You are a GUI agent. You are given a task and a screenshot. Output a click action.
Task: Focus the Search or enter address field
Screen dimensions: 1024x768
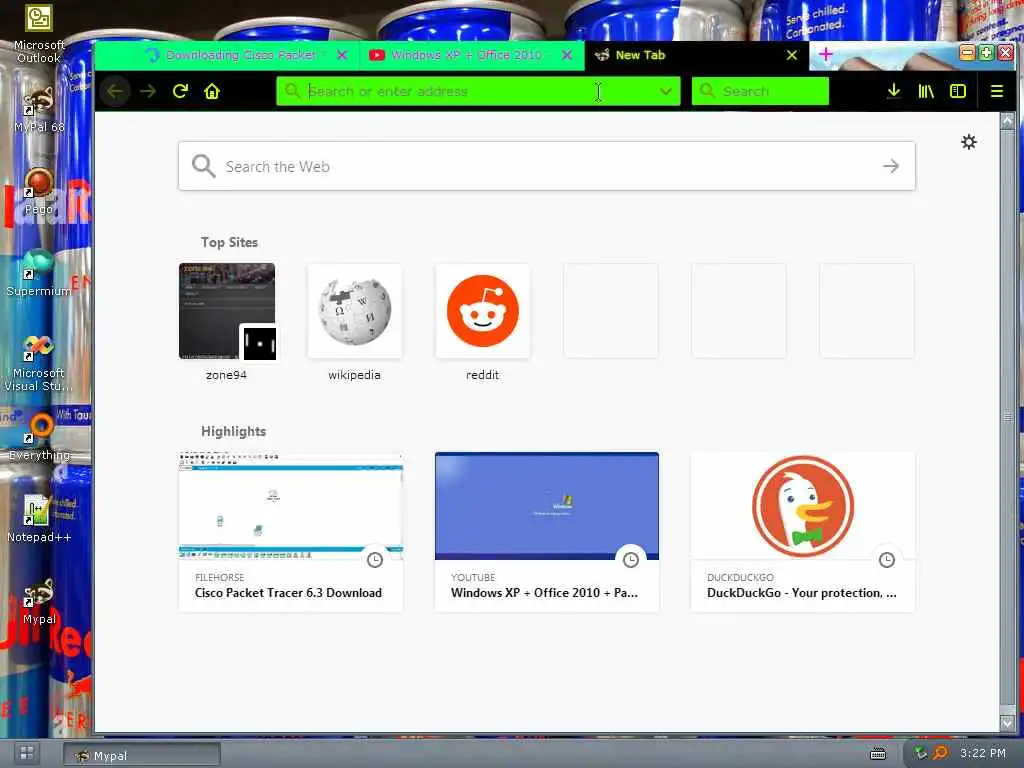pyautogui.click(x=479, y=91)
